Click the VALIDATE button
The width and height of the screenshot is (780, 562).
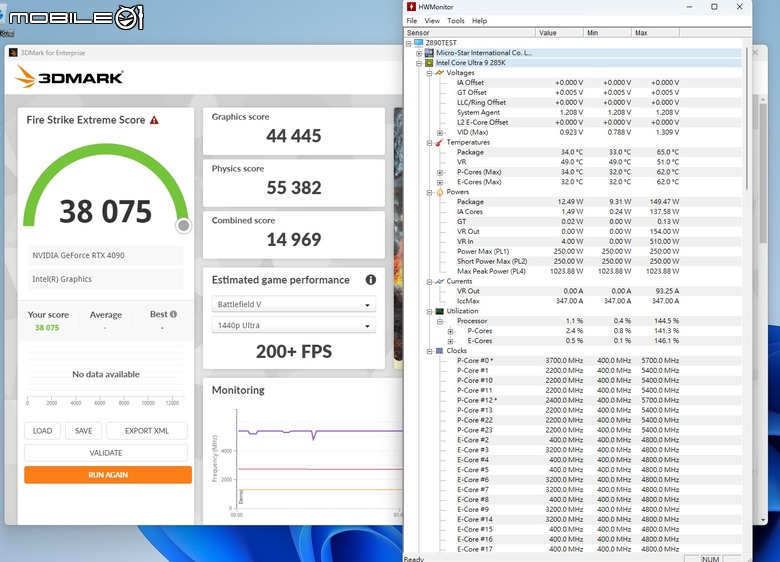(106, 453)
